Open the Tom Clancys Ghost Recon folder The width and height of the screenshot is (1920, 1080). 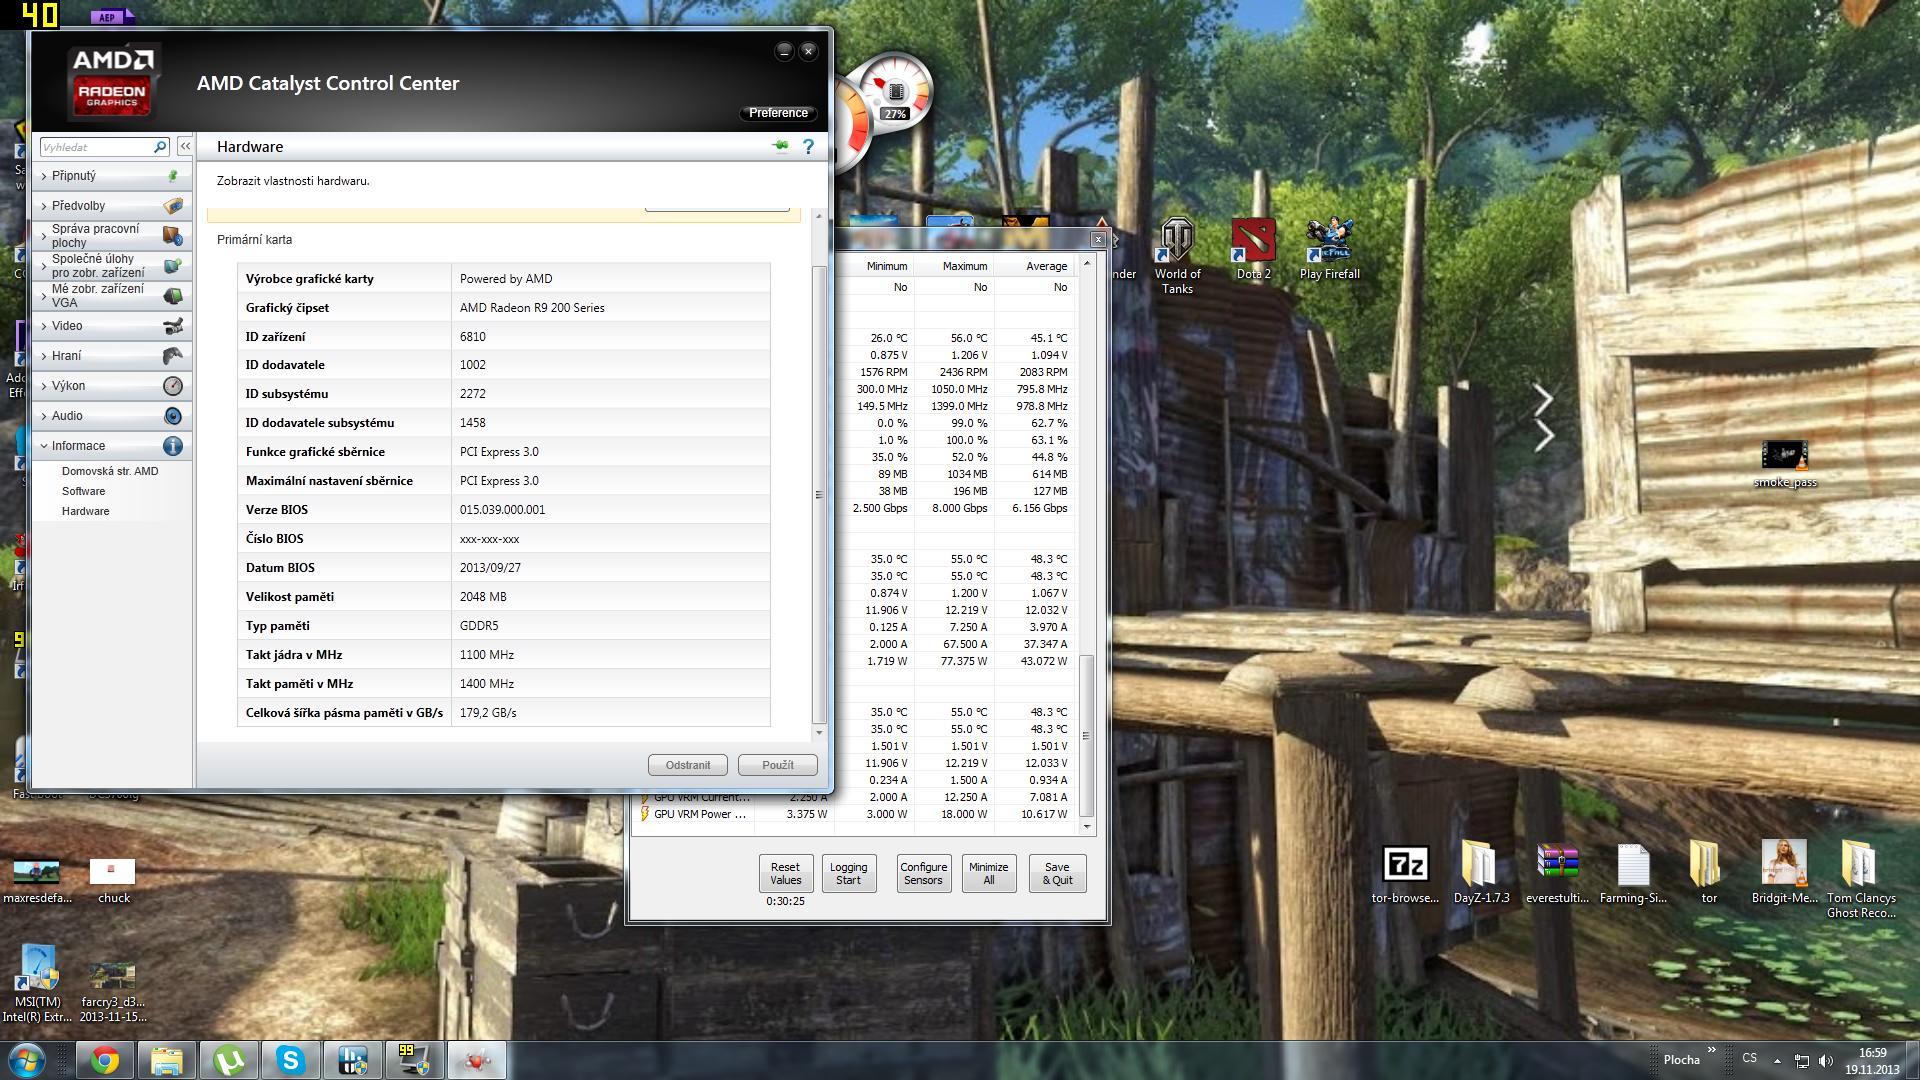[x=1861, y=880]
